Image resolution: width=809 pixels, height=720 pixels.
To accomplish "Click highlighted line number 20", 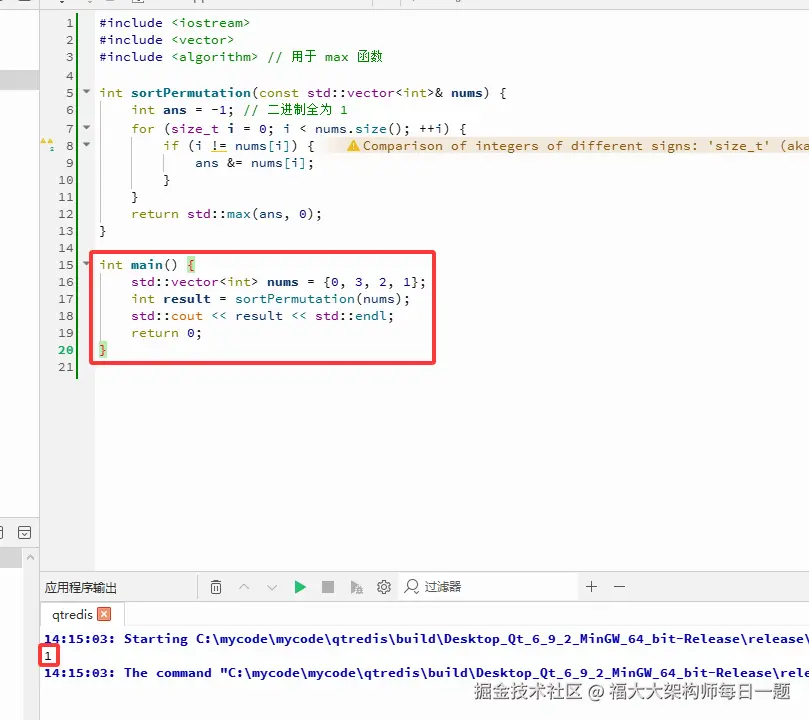I will click(x=66, y=350).
